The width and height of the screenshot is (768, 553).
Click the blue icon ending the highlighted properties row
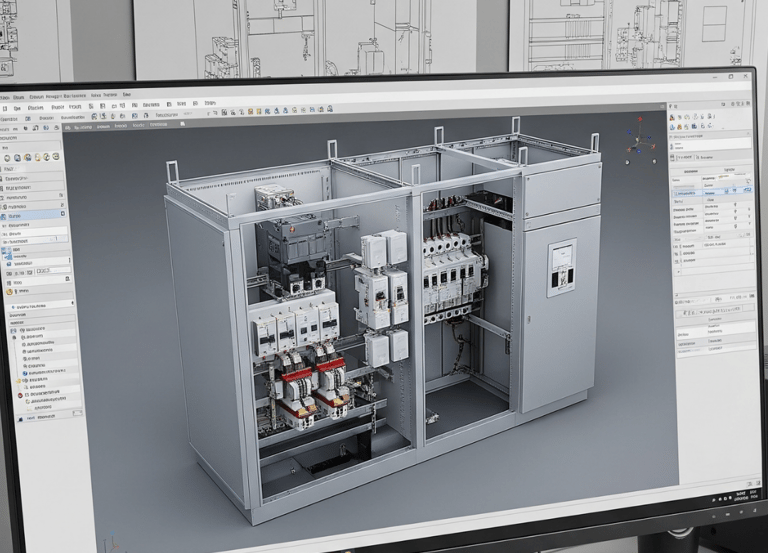coord(747,192)
